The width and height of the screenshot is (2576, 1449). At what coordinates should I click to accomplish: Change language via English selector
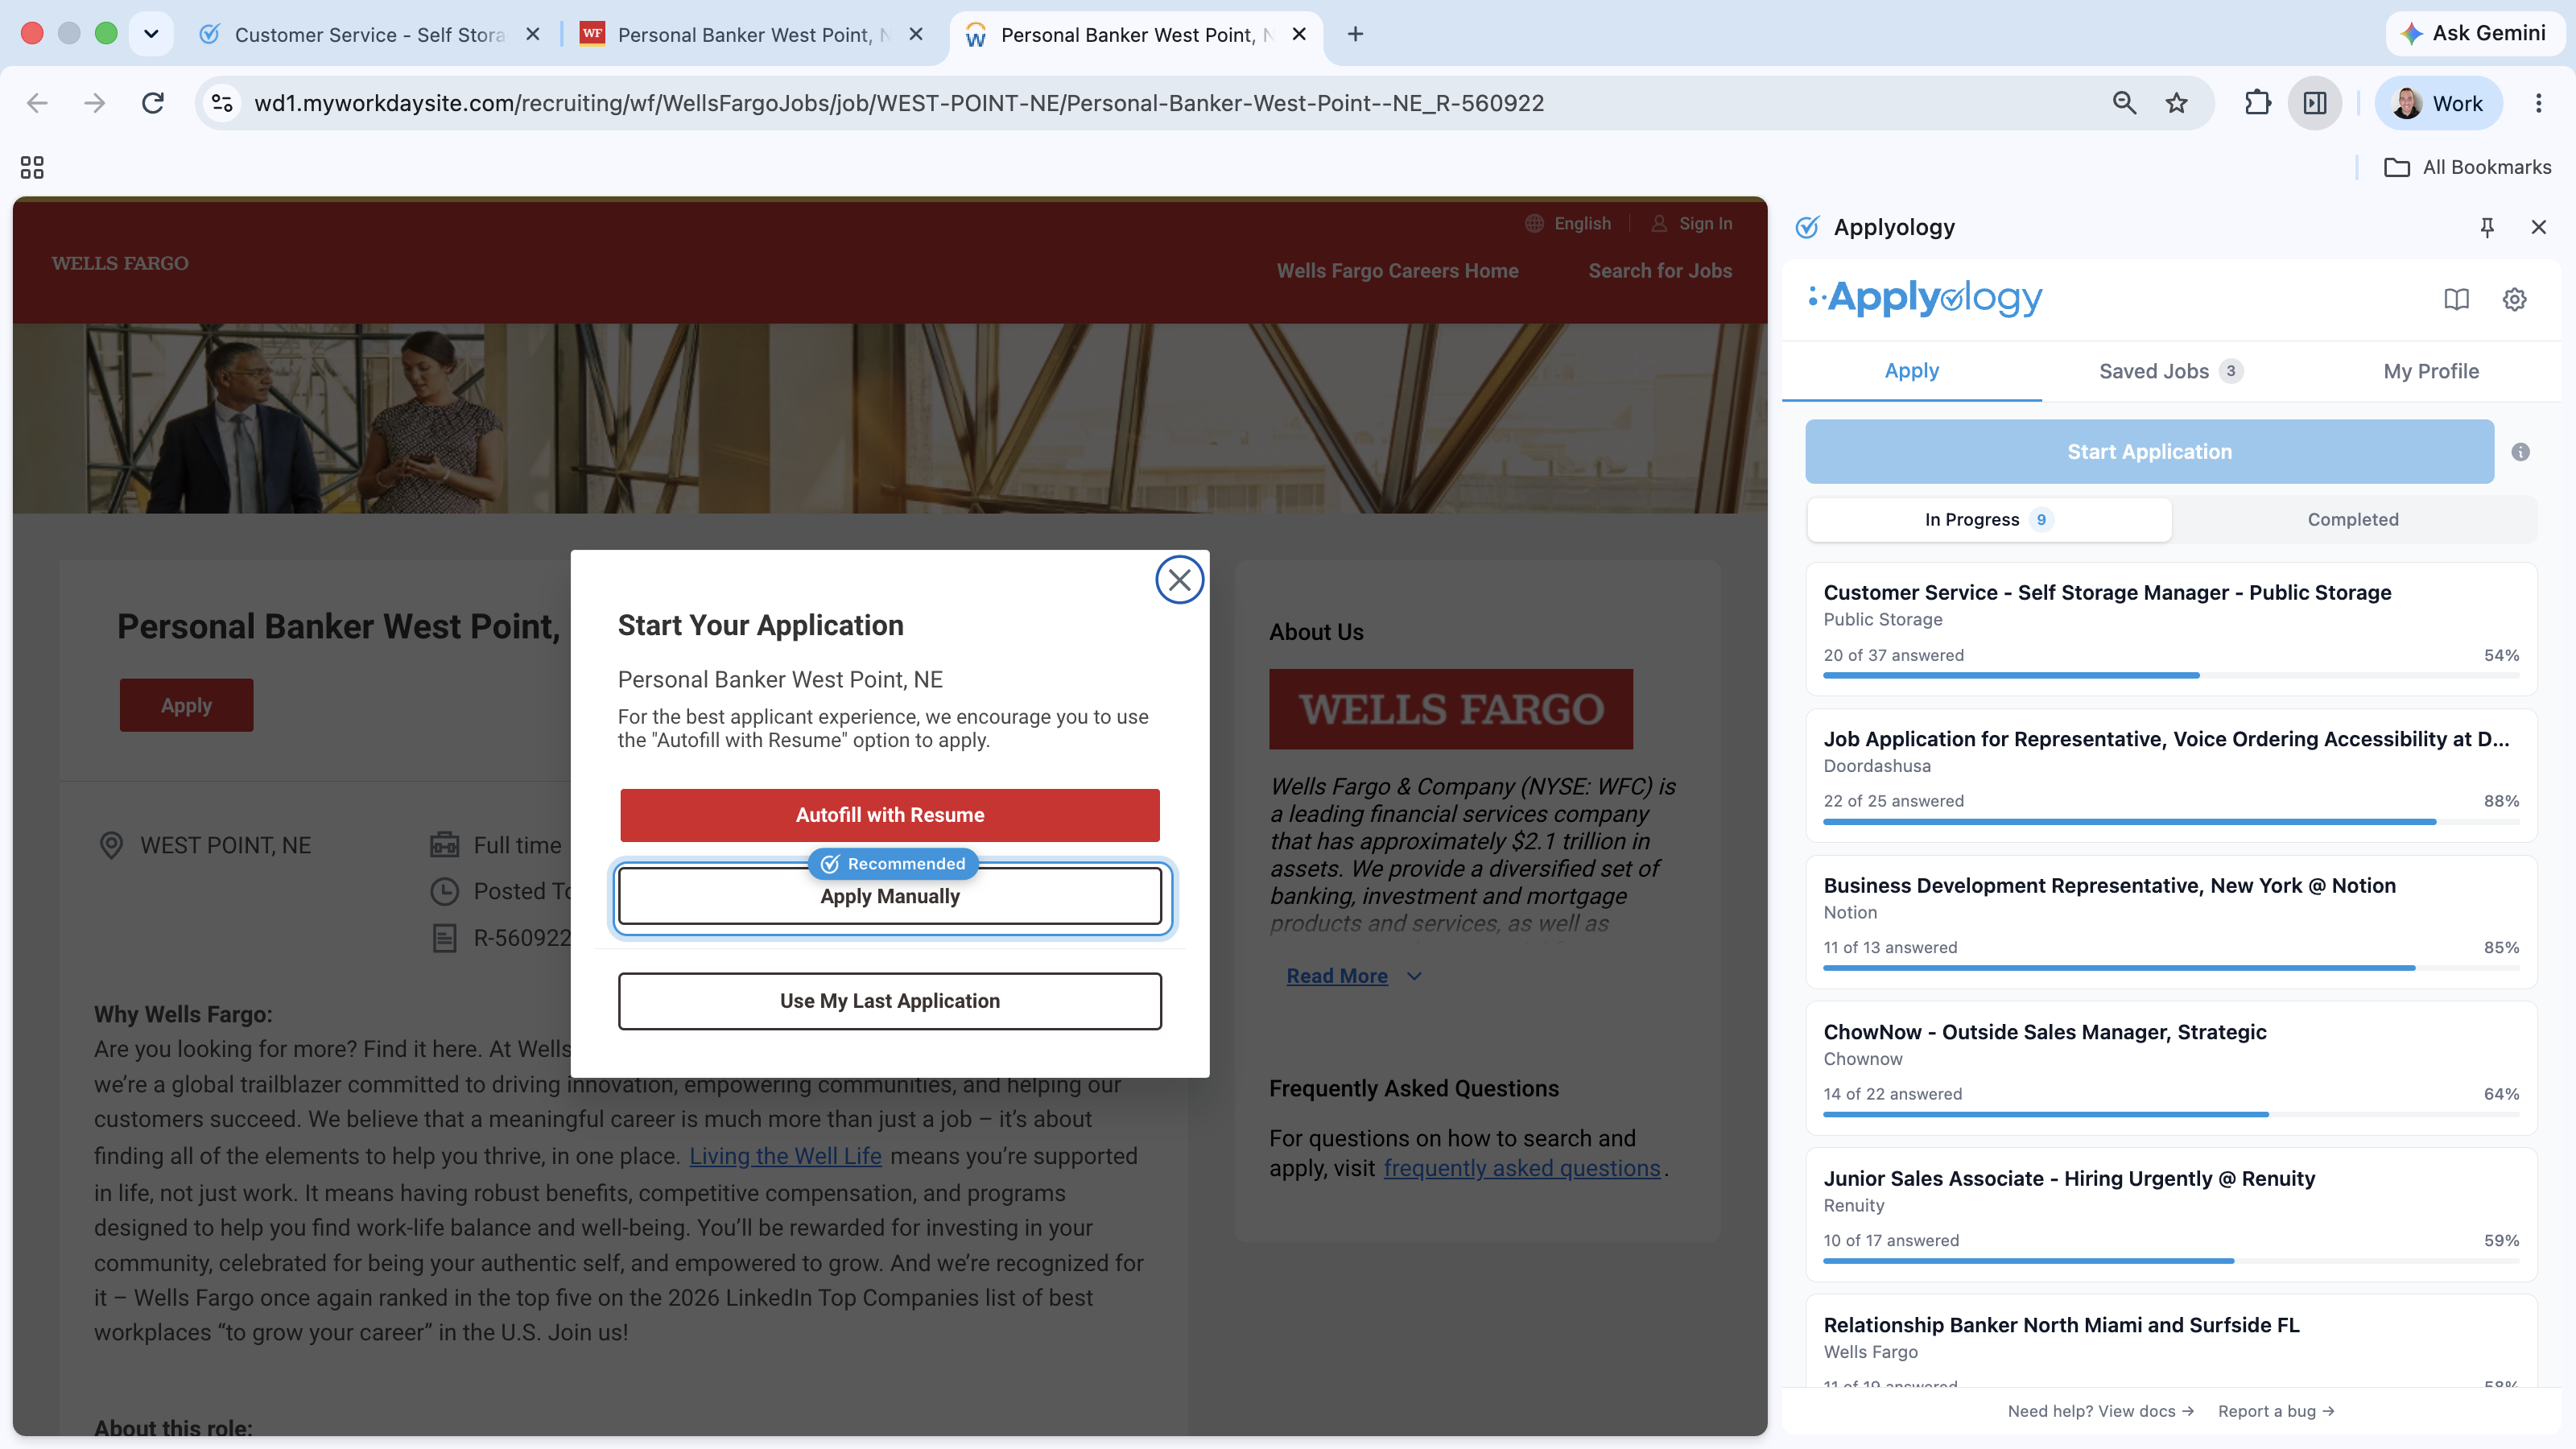(x=1568, y=224)
